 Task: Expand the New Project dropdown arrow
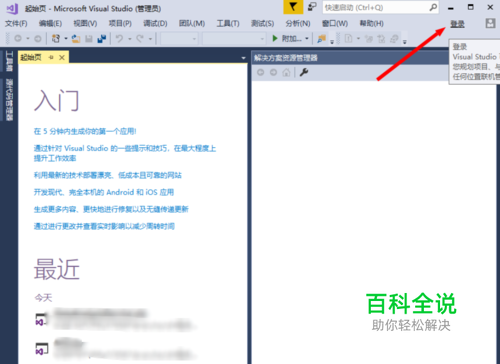(66, 39)
